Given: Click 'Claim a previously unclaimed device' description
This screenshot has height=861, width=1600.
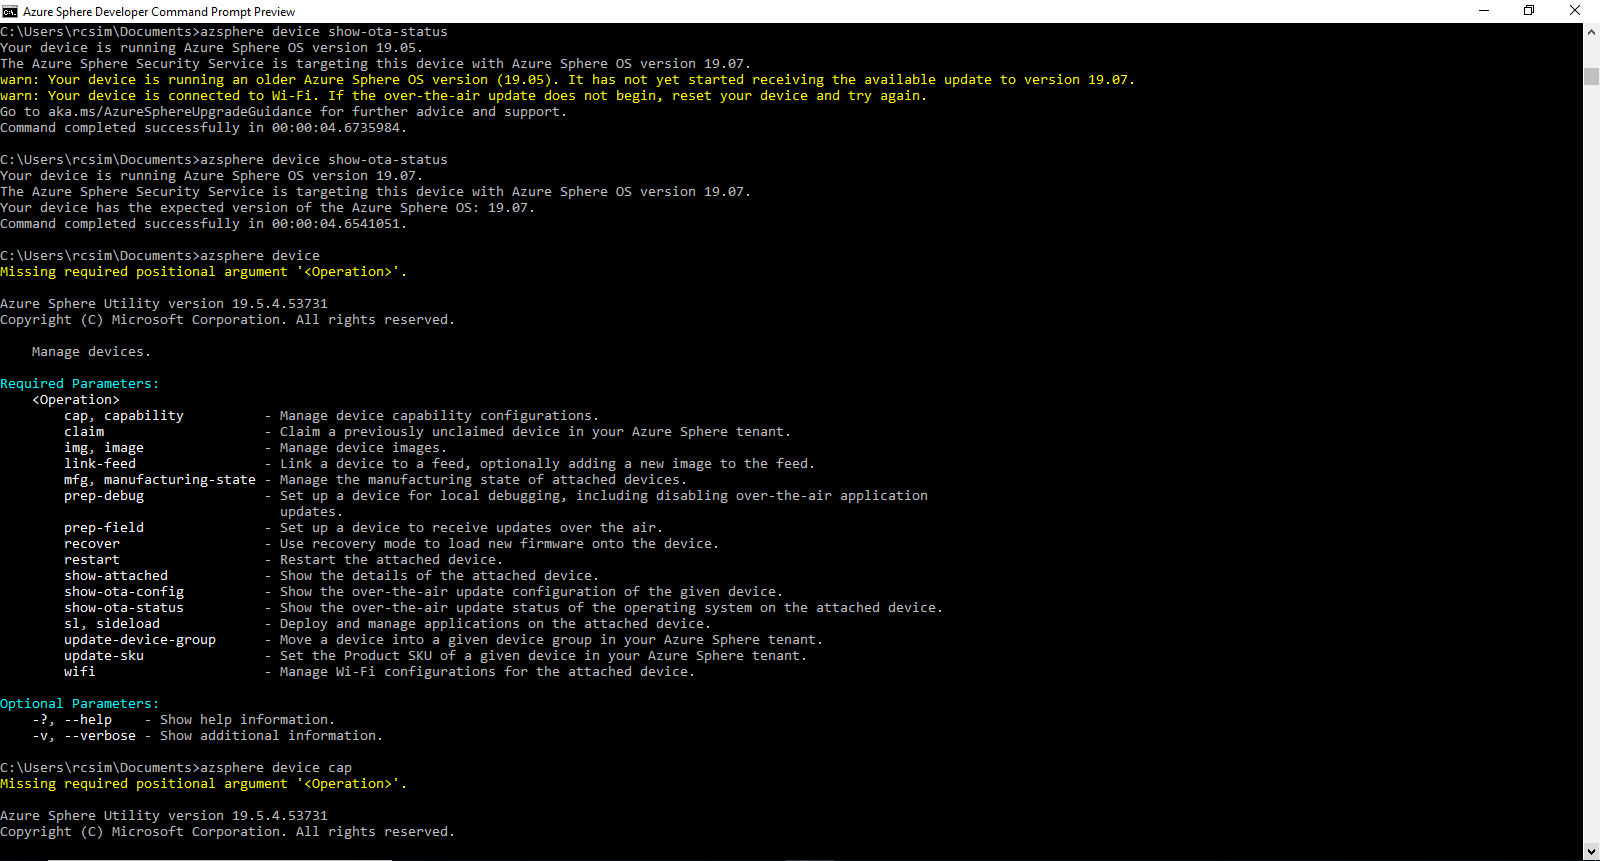Looking at the screenshot, I should pos(536,432).
